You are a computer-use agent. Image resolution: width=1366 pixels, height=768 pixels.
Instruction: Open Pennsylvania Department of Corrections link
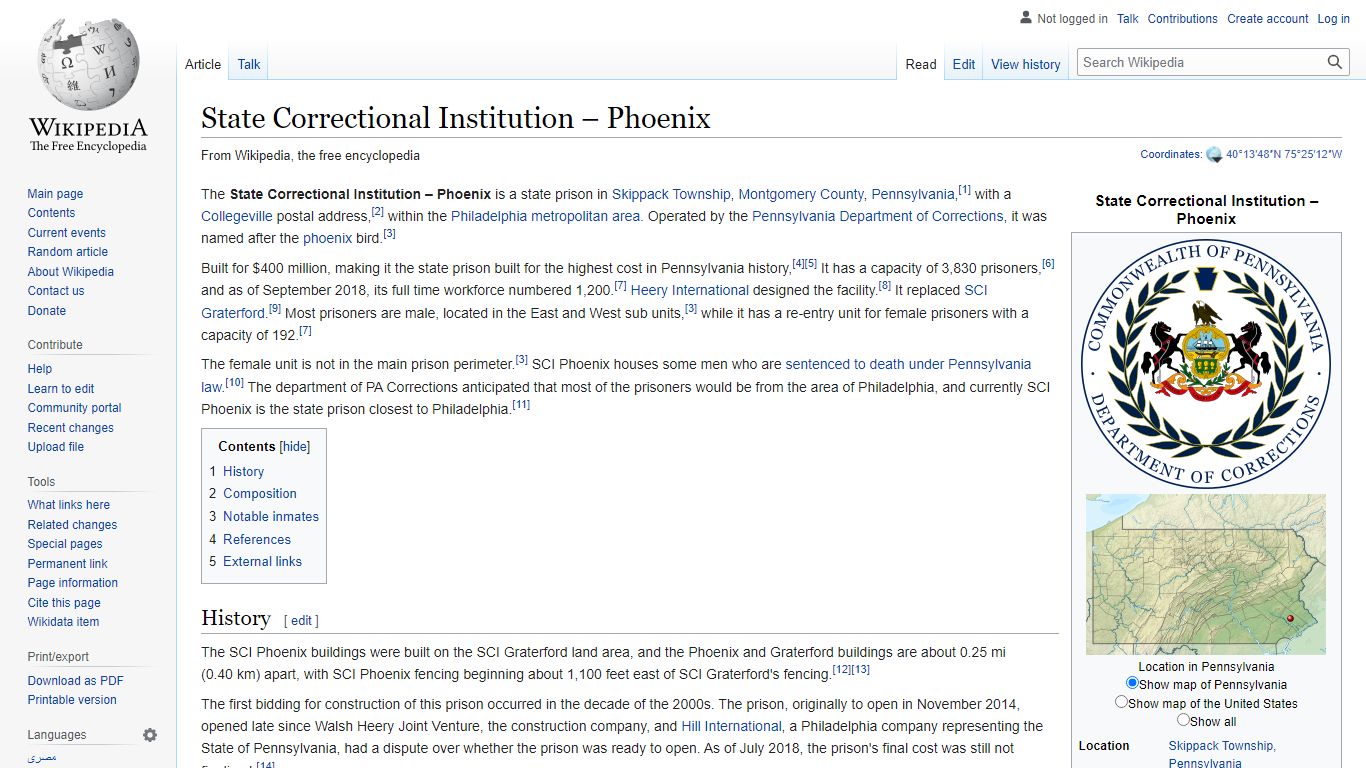pos(878,216)
